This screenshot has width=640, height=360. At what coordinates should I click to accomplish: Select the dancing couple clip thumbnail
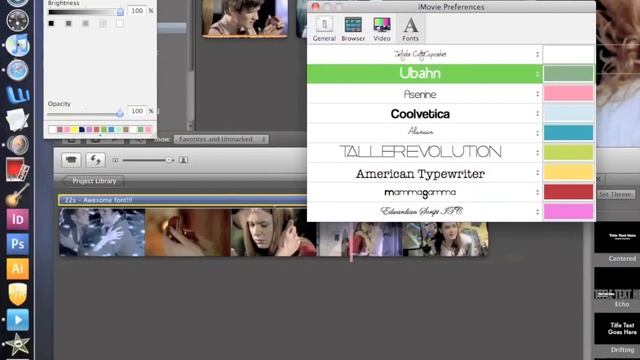tap(102, 232)
